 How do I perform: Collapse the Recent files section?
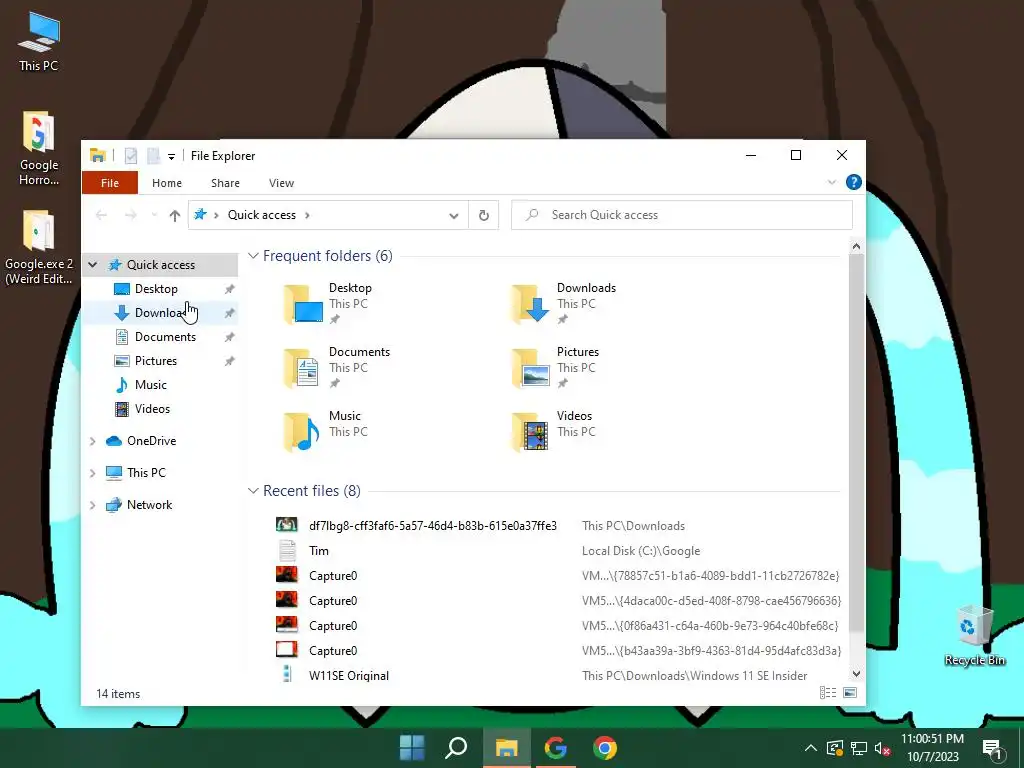[253, 491]
